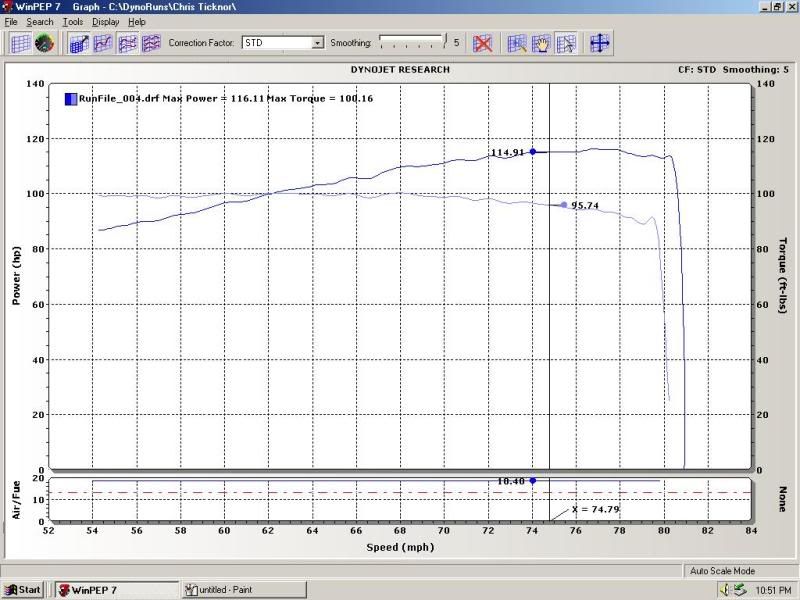Minimize the WinPEP window

pos(765,7)
